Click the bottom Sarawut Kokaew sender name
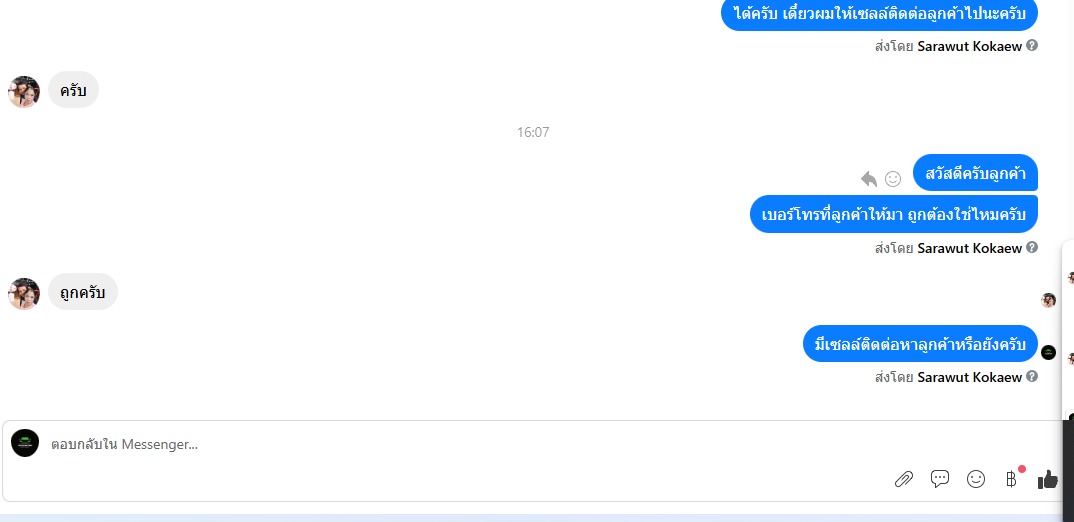 (969, 377)
